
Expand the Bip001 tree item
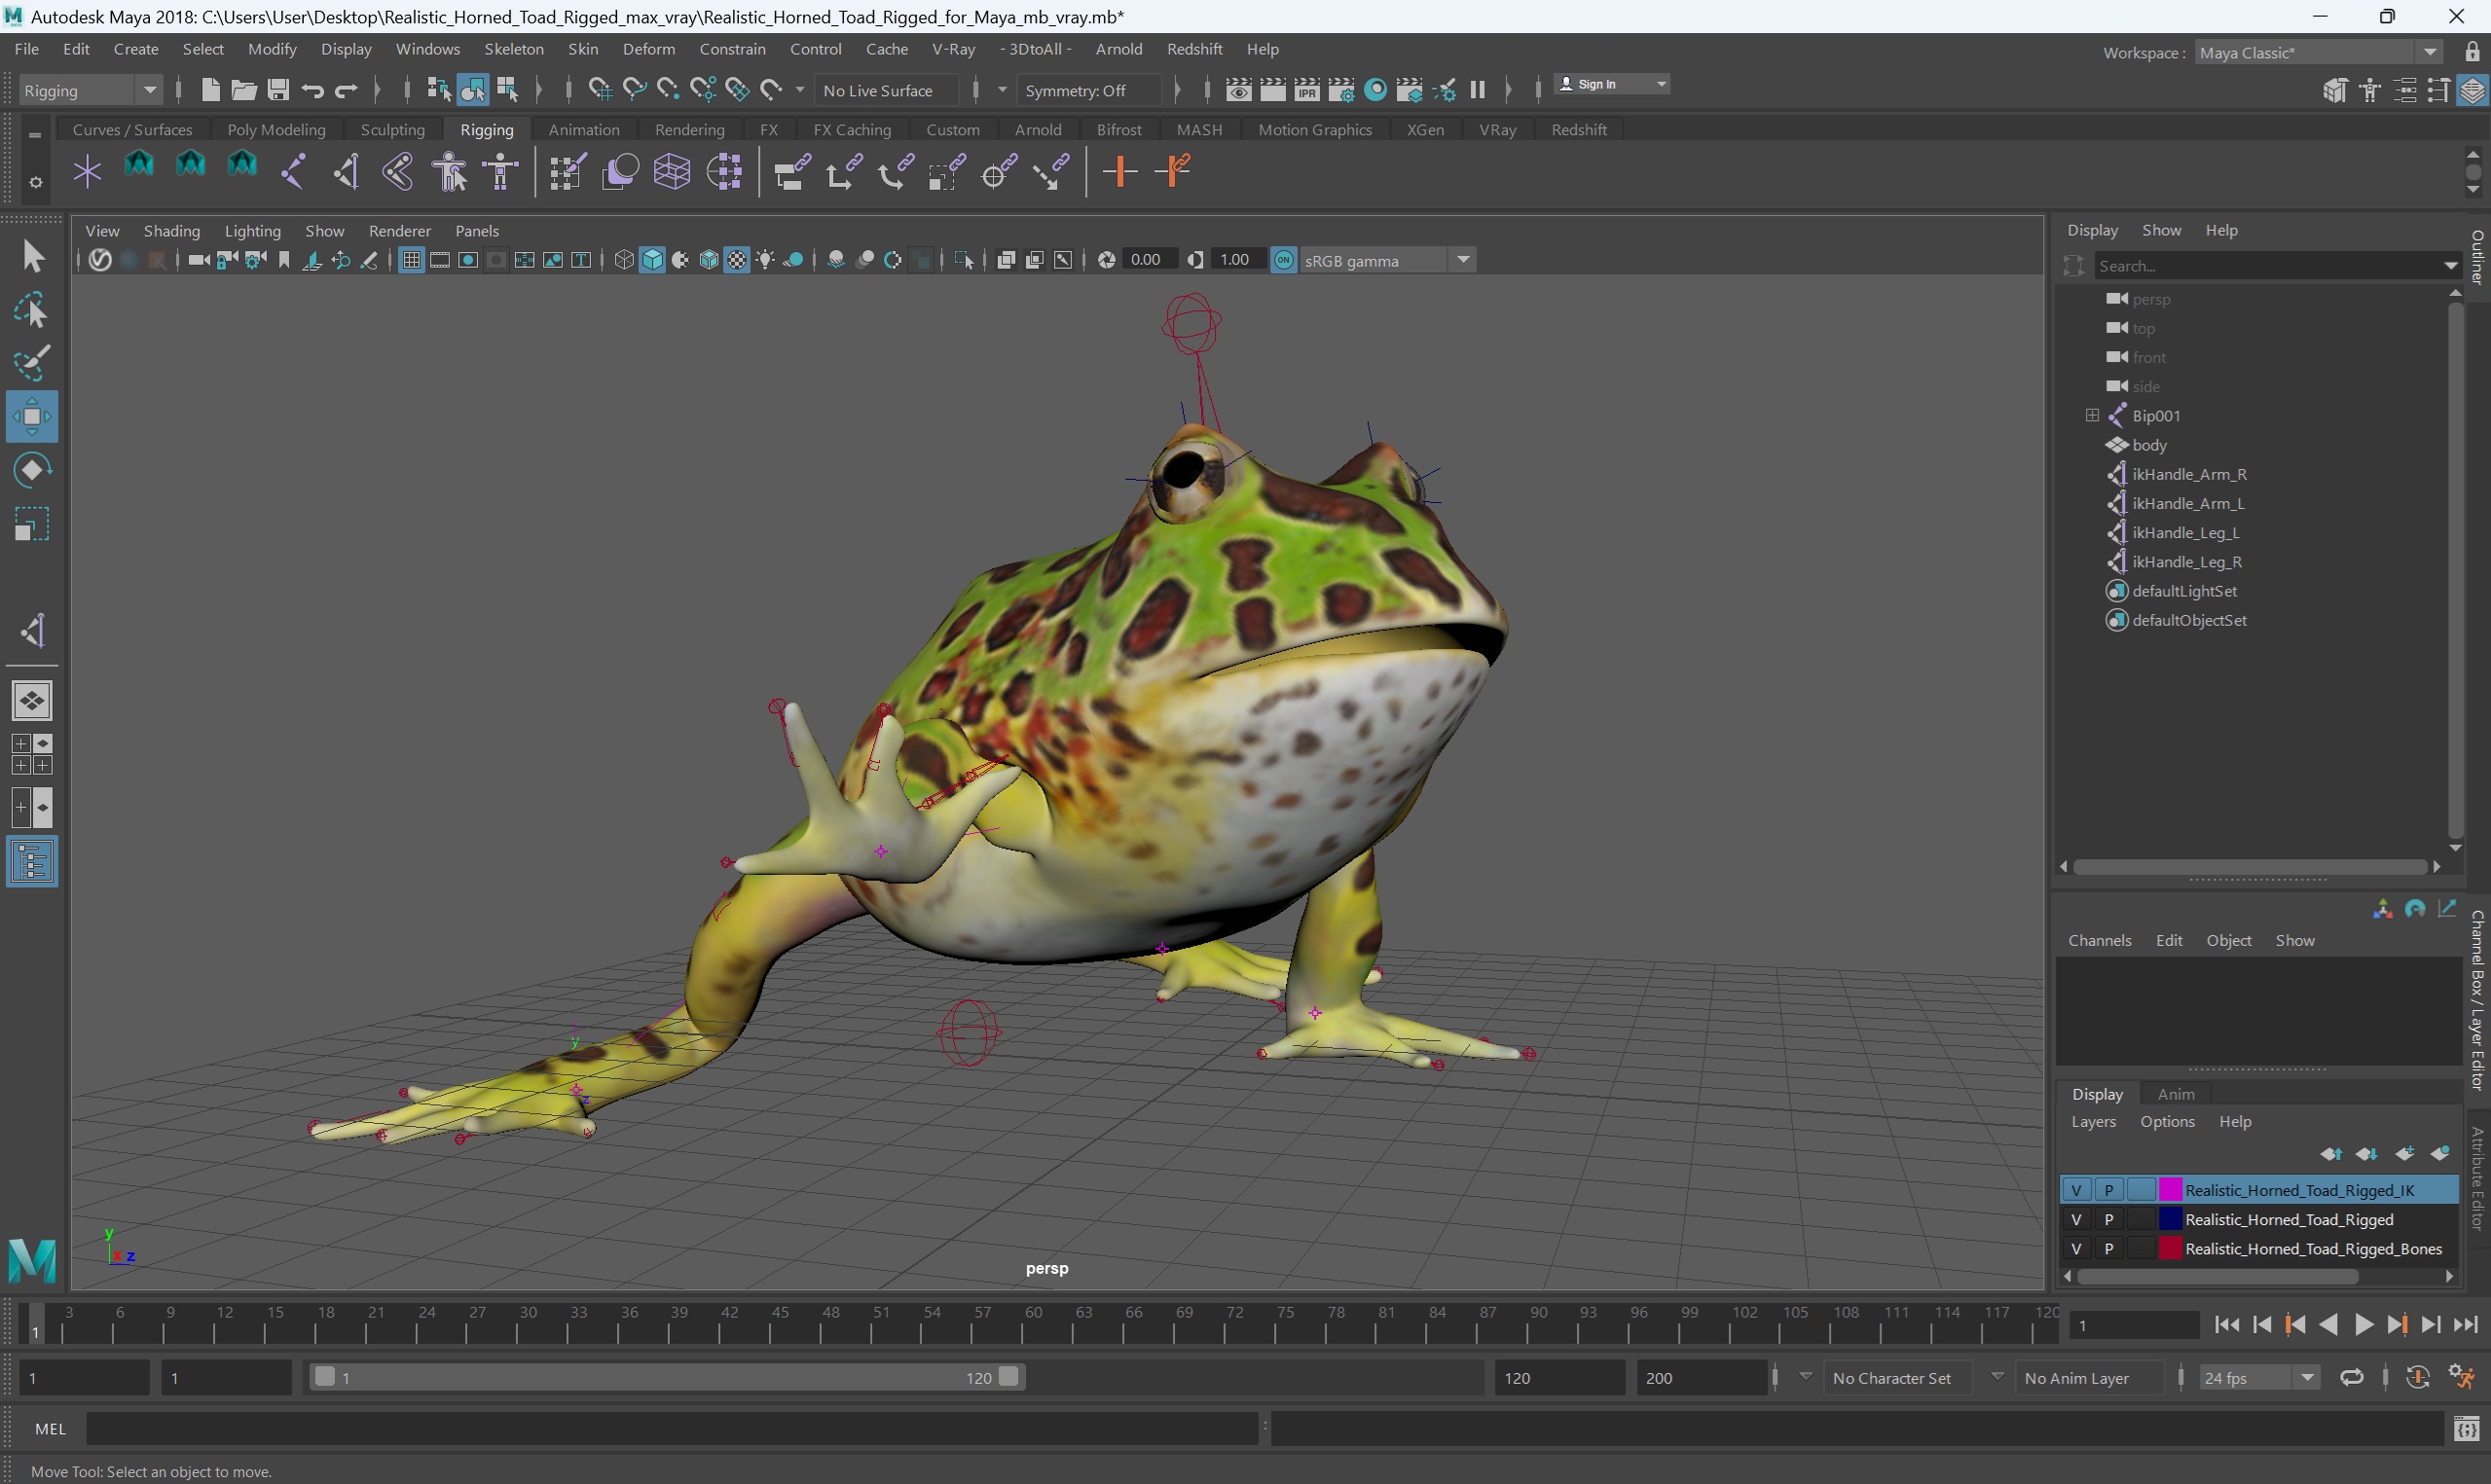[x=2094, y=416]
